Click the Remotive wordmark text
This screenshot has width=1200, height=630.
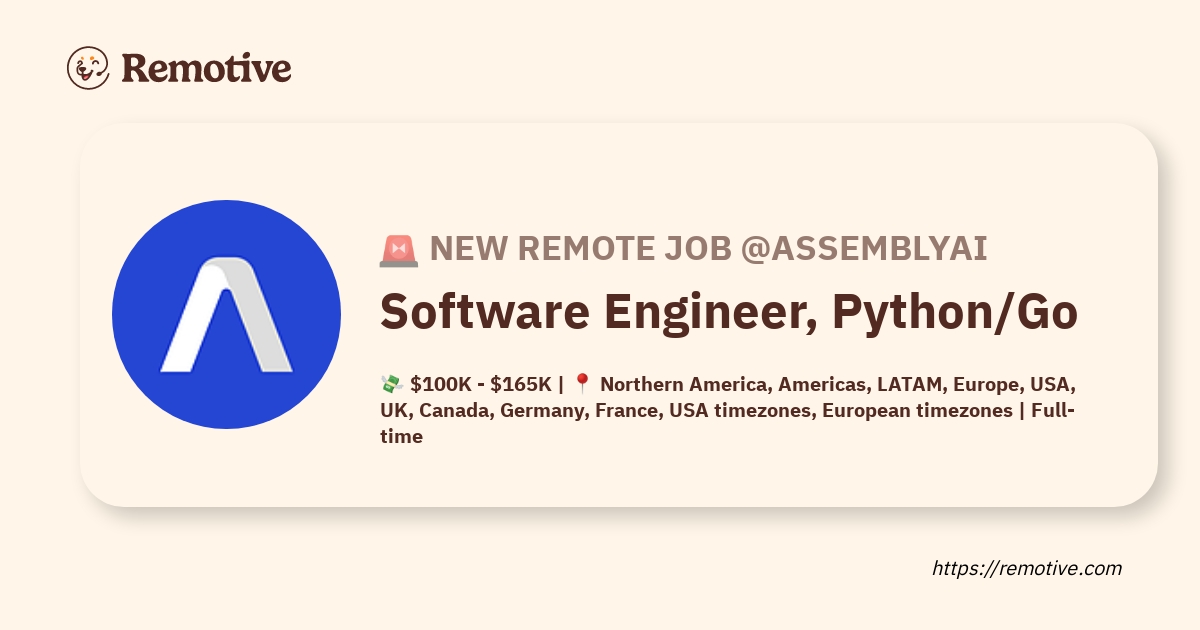coord(206,68)
